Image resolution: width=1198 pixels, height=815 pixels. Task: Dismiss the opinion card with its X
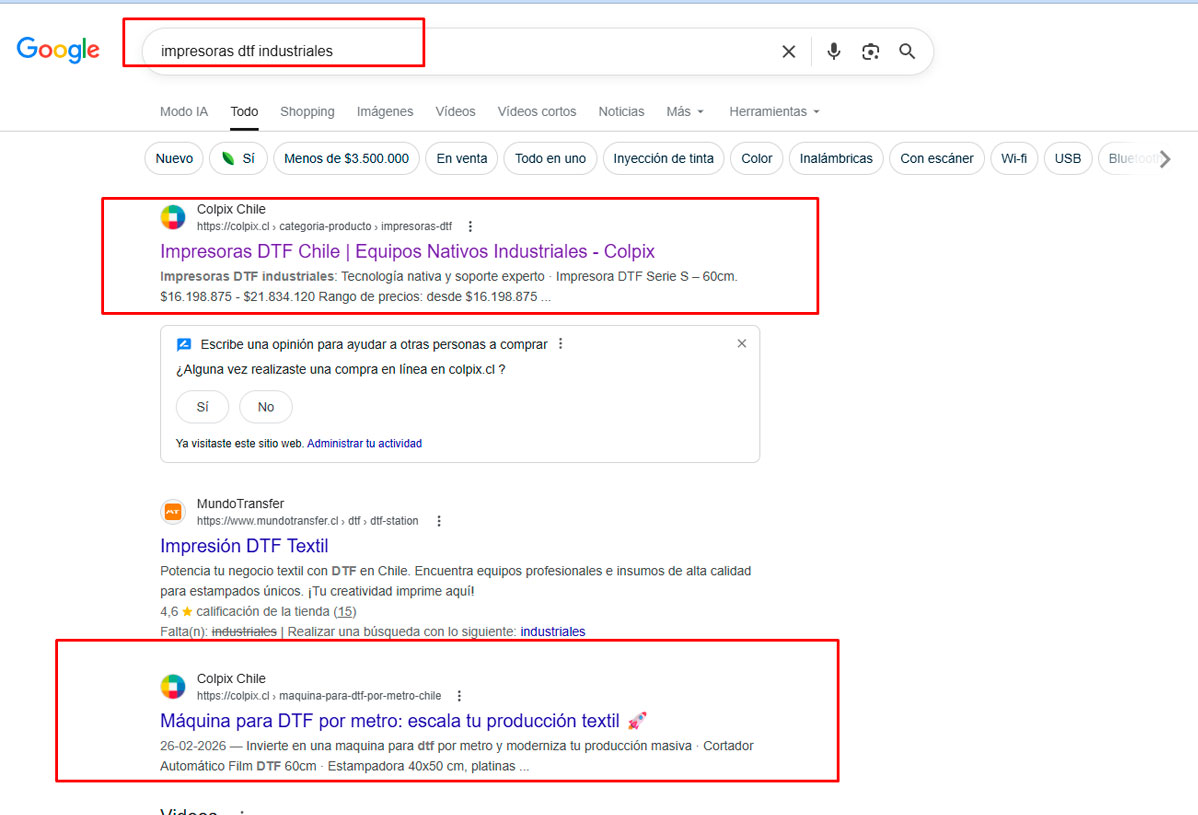click(x=741, y=344)
